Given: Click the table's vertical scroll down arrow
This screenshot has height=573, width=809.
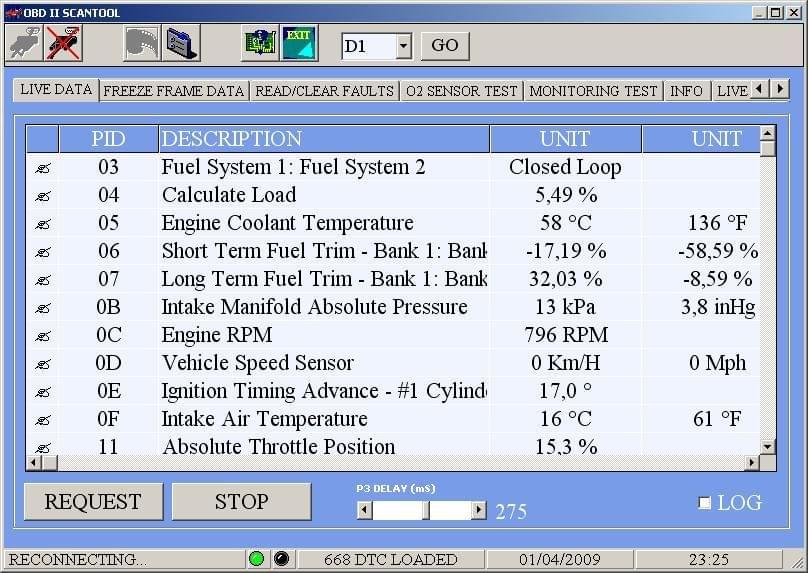Looking at the screenshot, I should coord(768,447).
